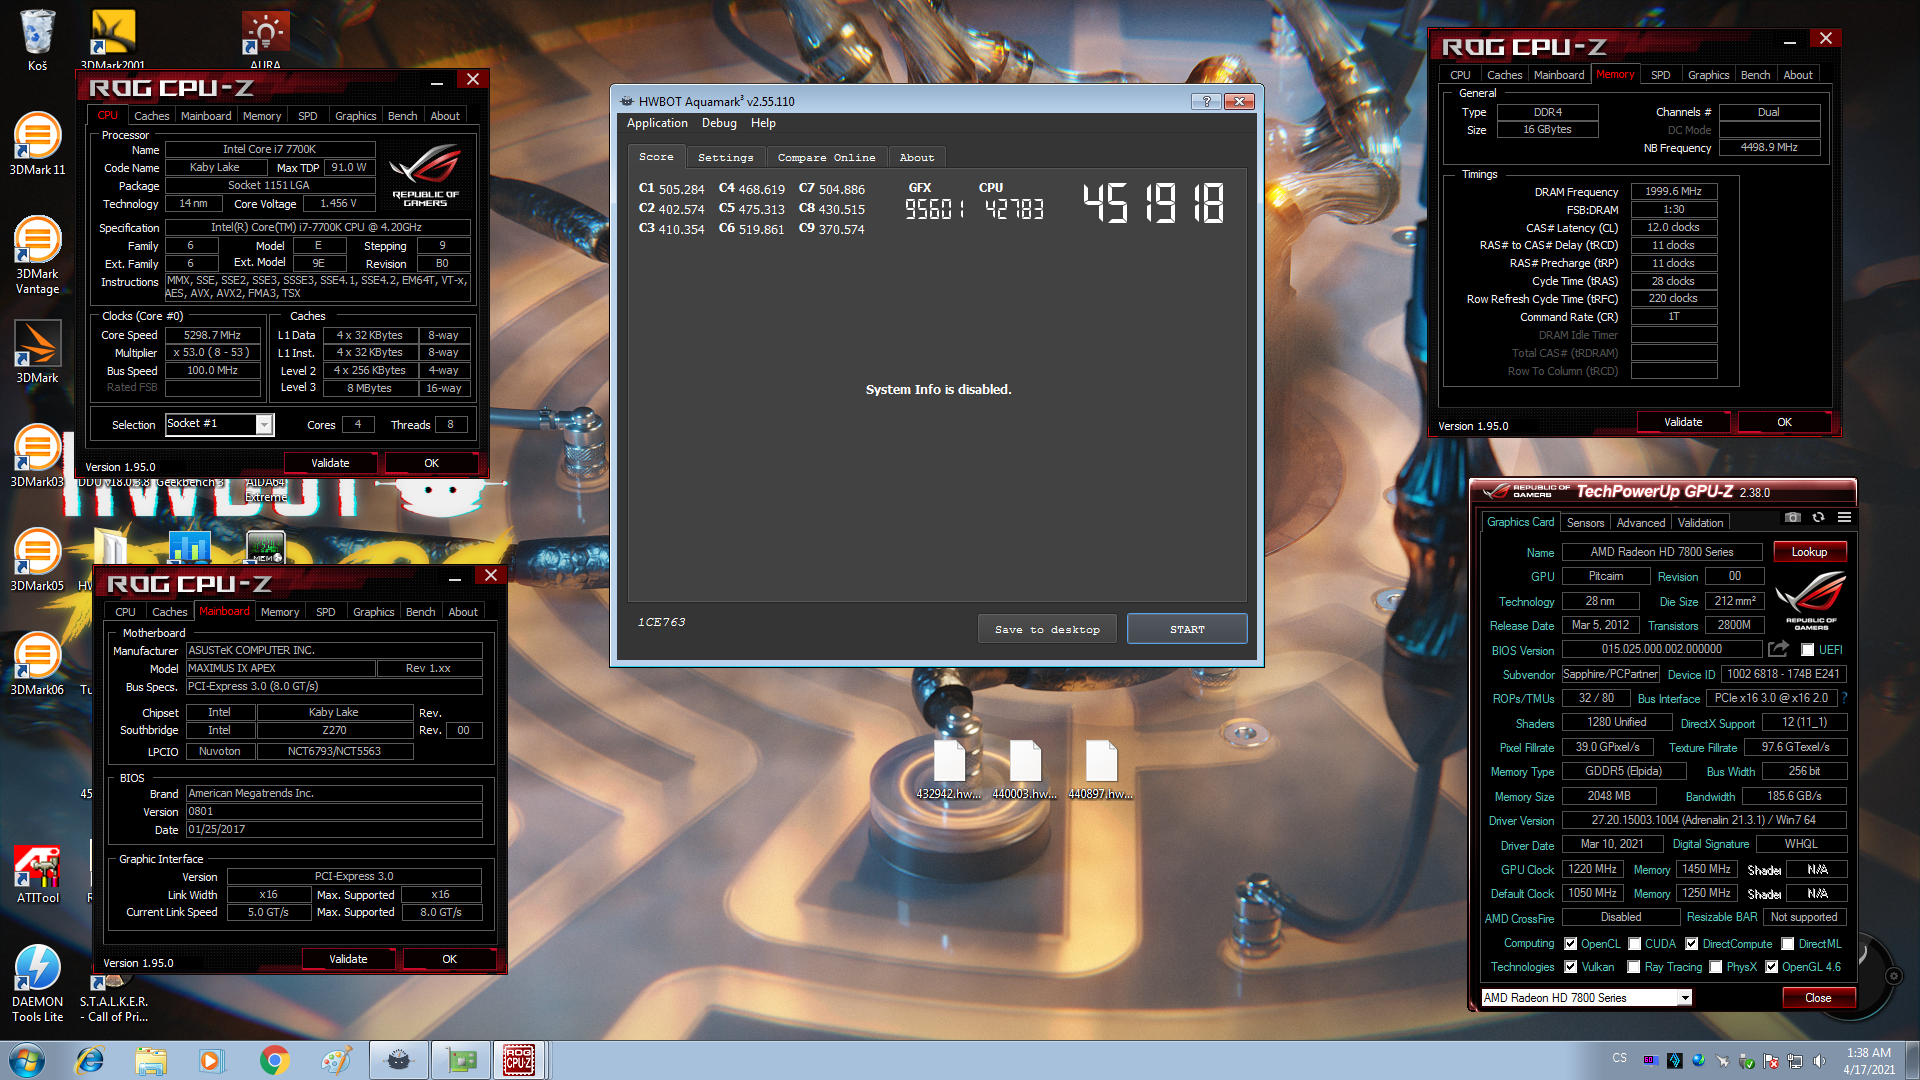Toggle the CUDA checkbox

1634,944
